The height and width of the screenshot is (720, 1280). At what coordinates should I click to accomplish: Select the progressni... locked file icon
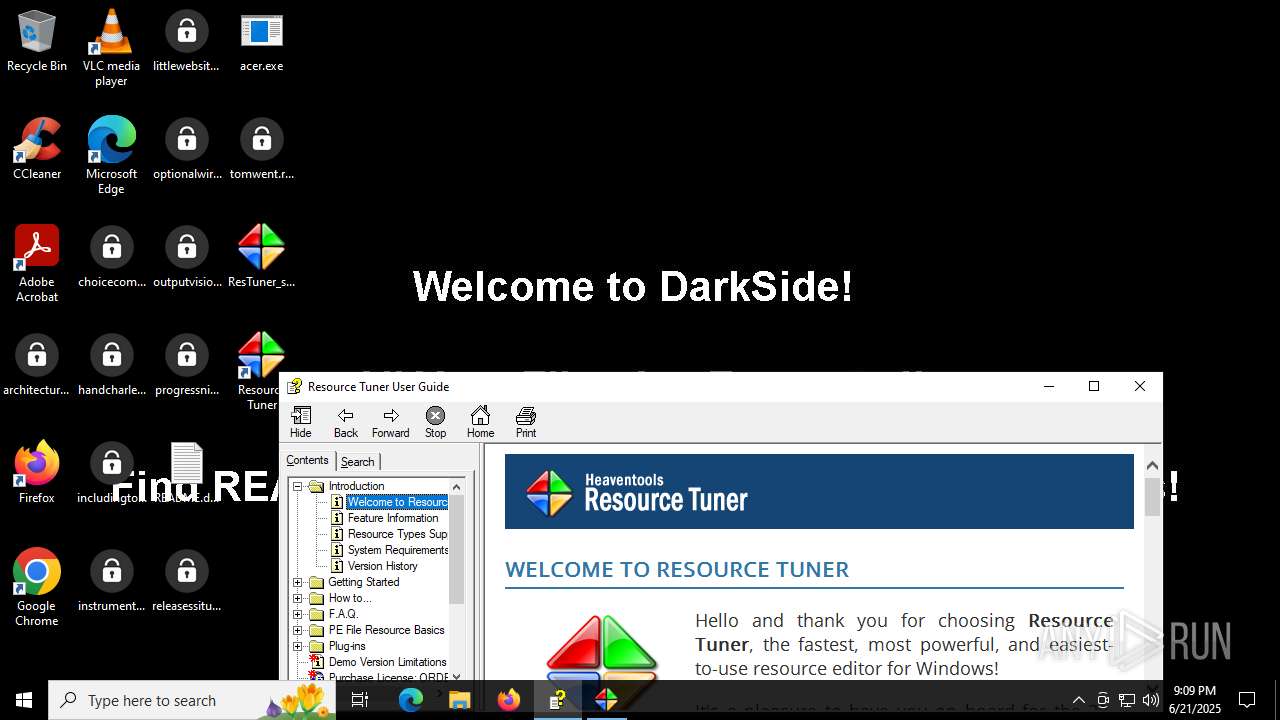(186, 365)
